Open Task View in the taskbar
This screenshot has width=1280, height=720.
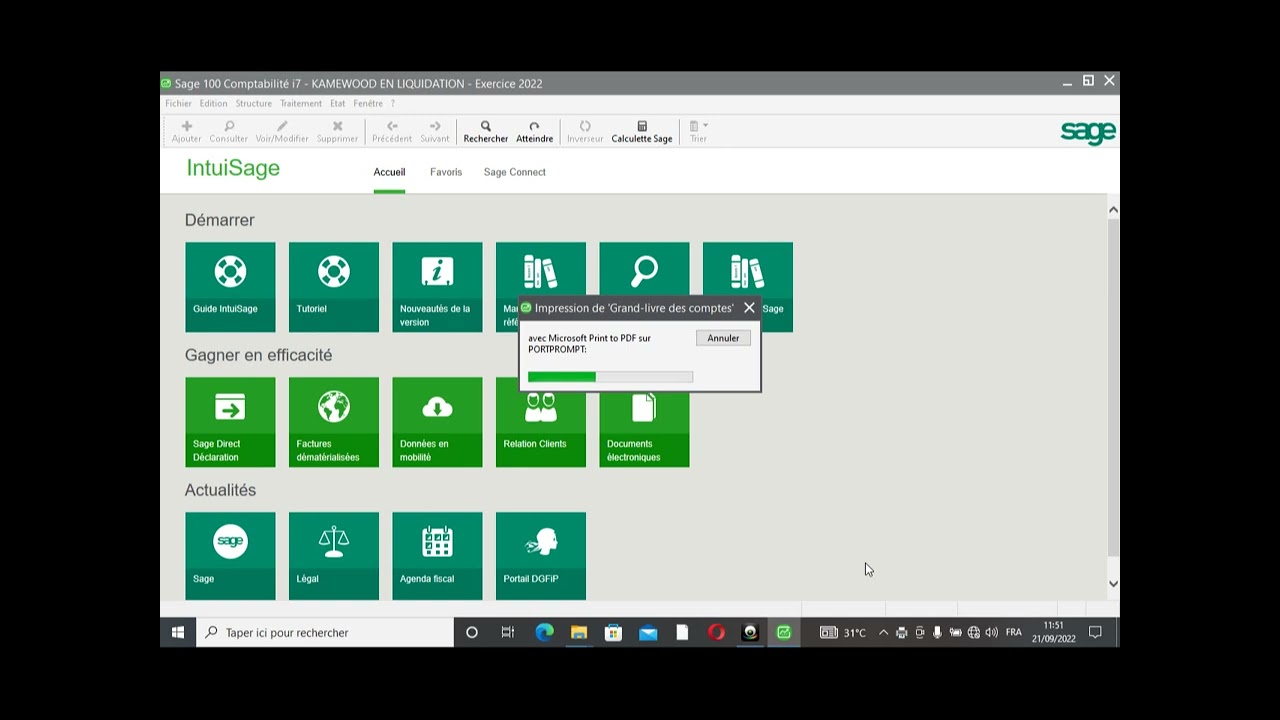(508, 632)
